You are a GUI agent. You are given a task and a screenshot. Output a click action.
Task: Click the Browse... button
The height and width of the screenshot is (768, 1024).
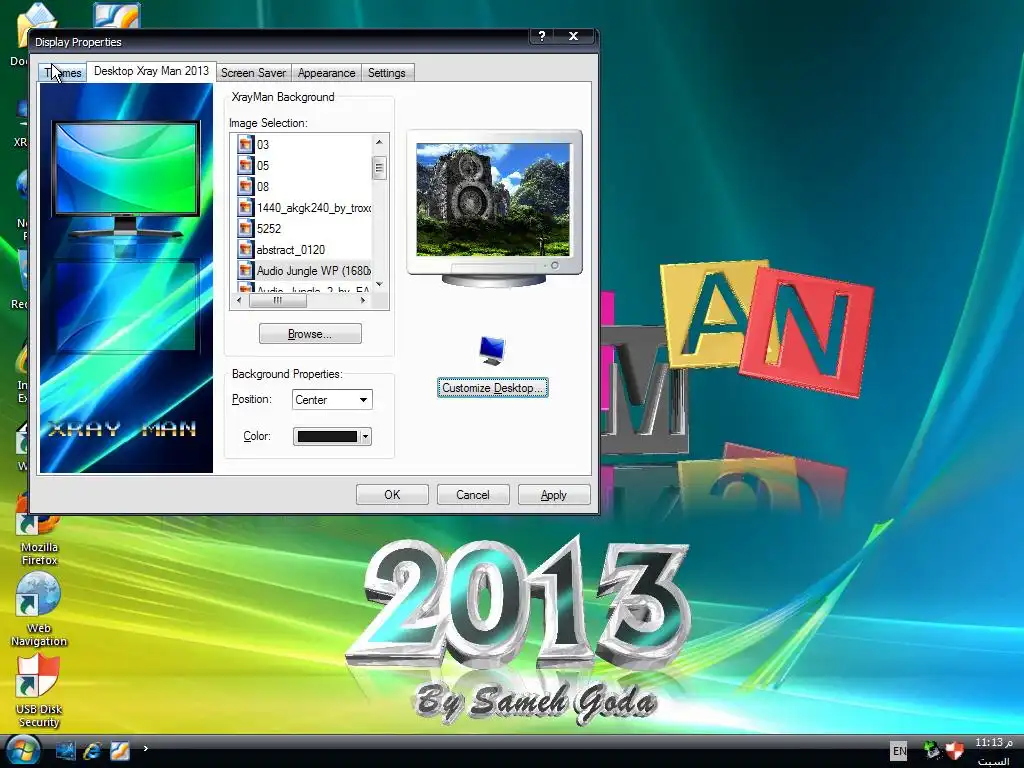(x=310, y=334)
